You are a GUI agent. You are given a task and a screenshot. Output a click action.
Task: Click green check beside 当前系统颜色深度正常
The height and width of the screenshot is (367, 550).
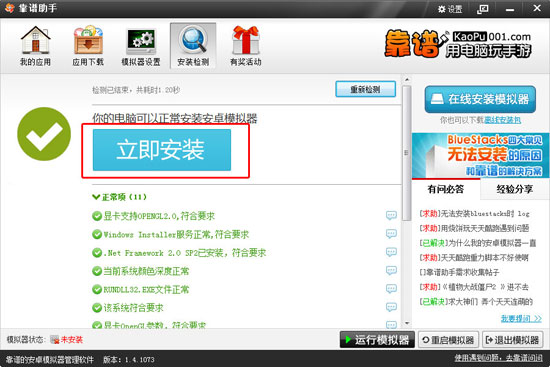[x=97, y=271]
